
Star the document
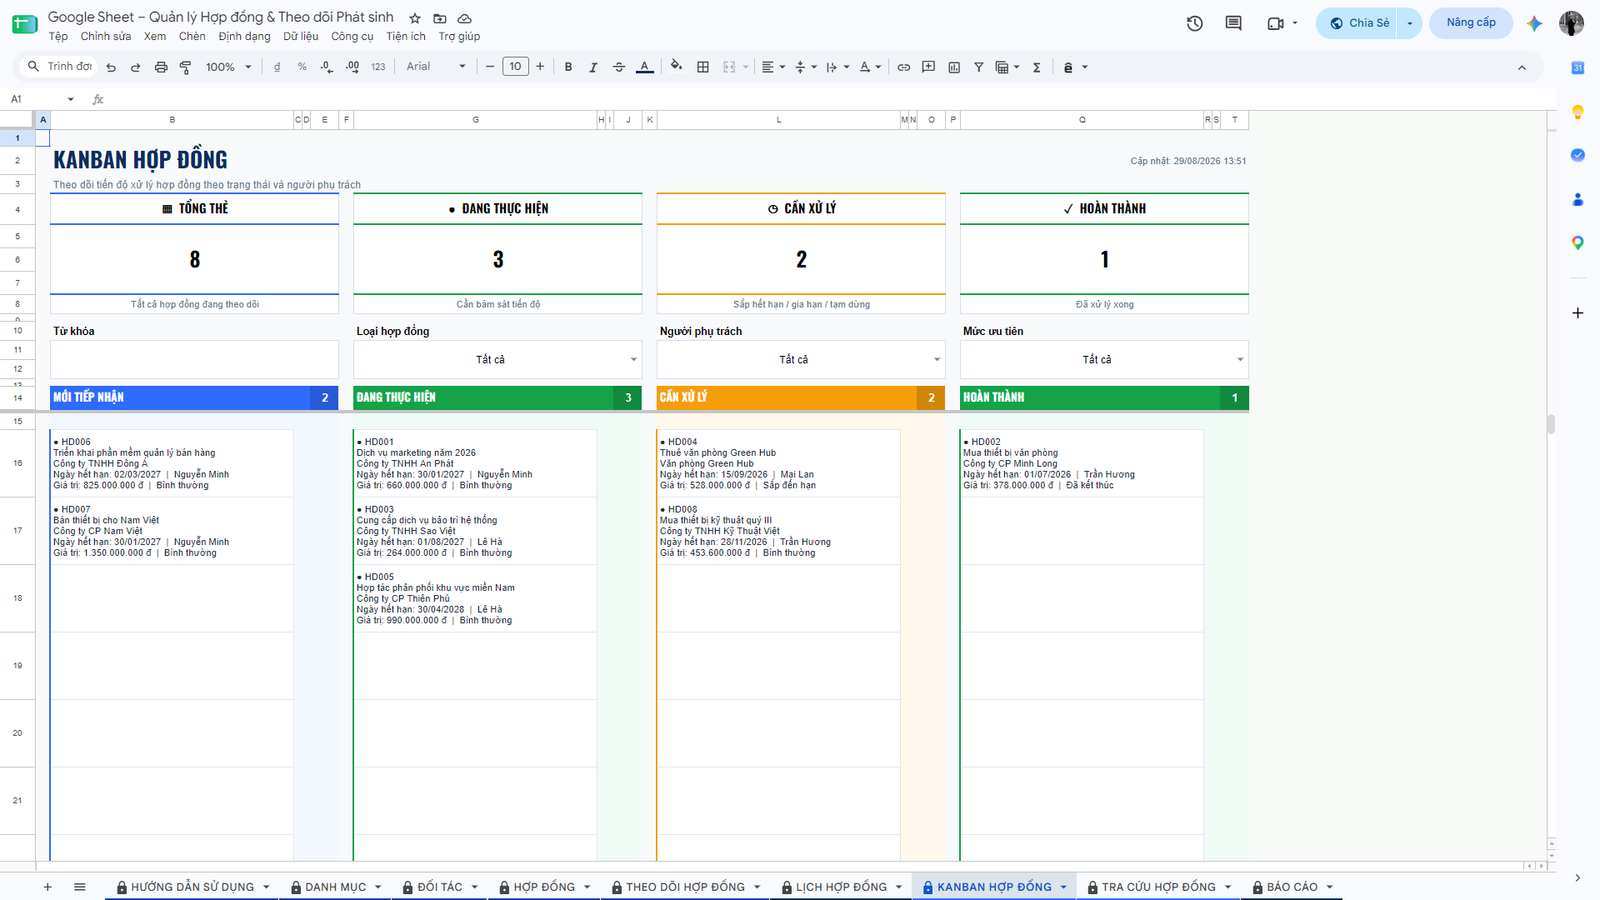coord(415,18)
